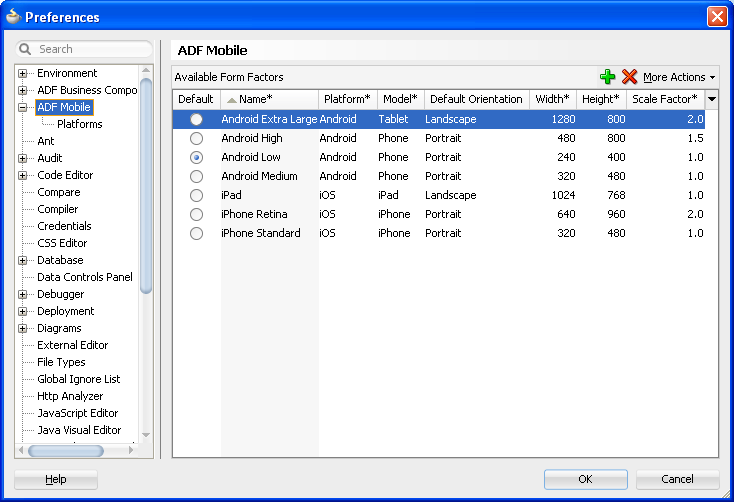Click the OK button
The image size is (734, 502).
pyautogui.click(x=586, y=479)
